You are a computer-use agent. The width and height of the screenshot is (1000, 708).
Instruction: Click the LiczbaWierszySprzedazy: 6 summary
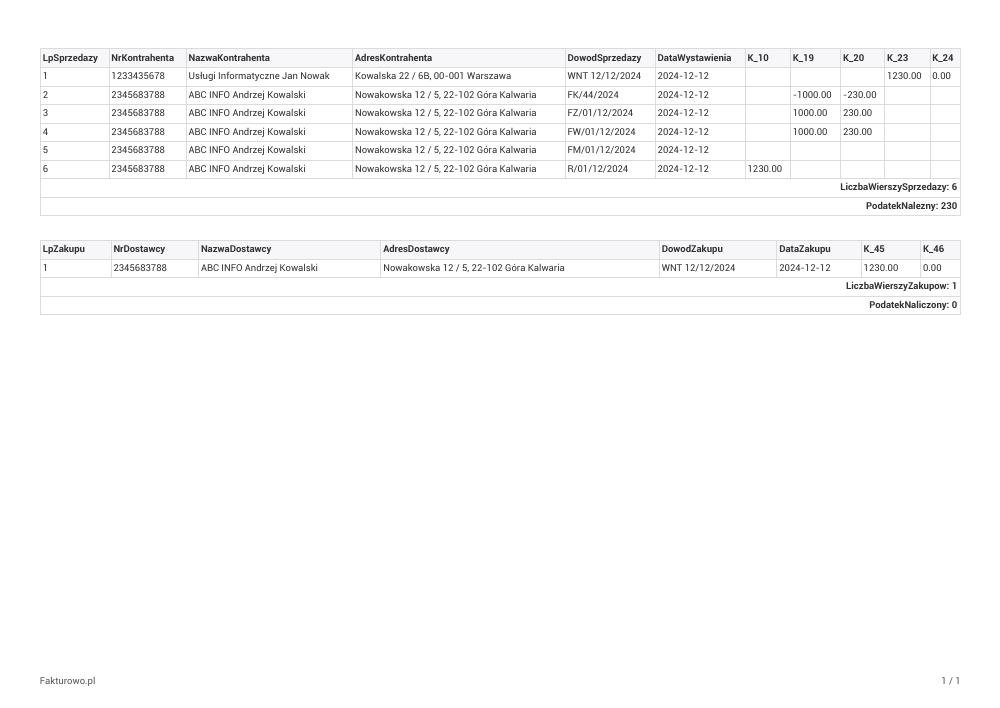click(898, 188)
